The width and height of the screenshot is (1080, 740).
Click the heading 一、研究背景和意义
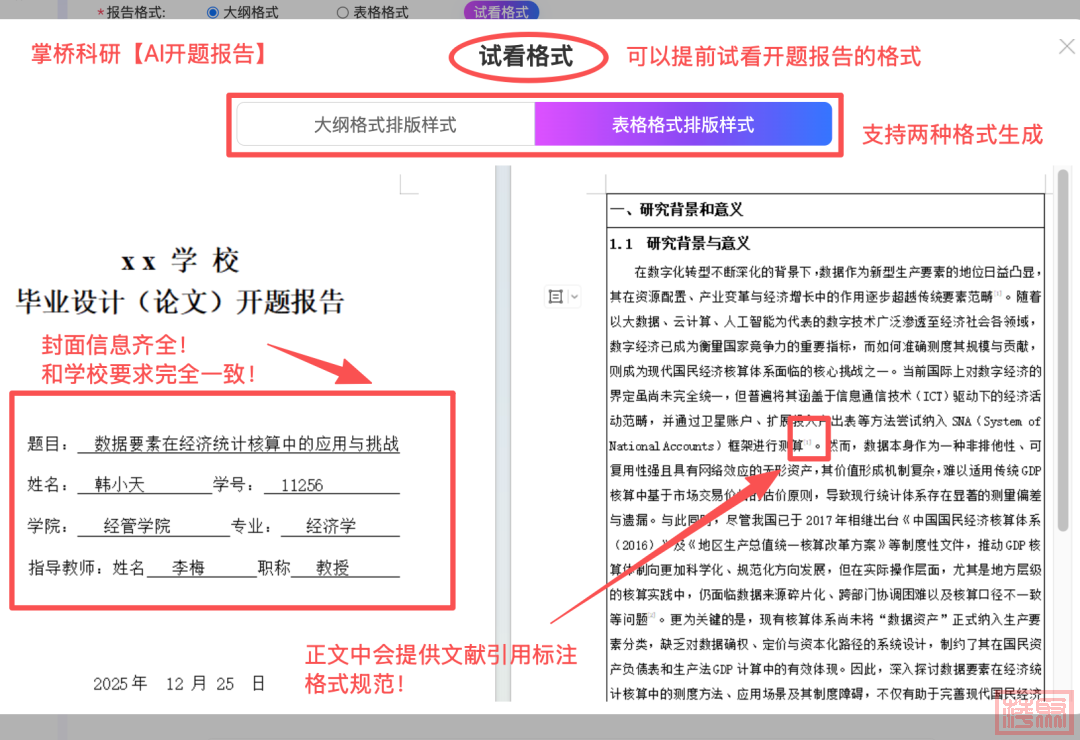pos(676,210)
